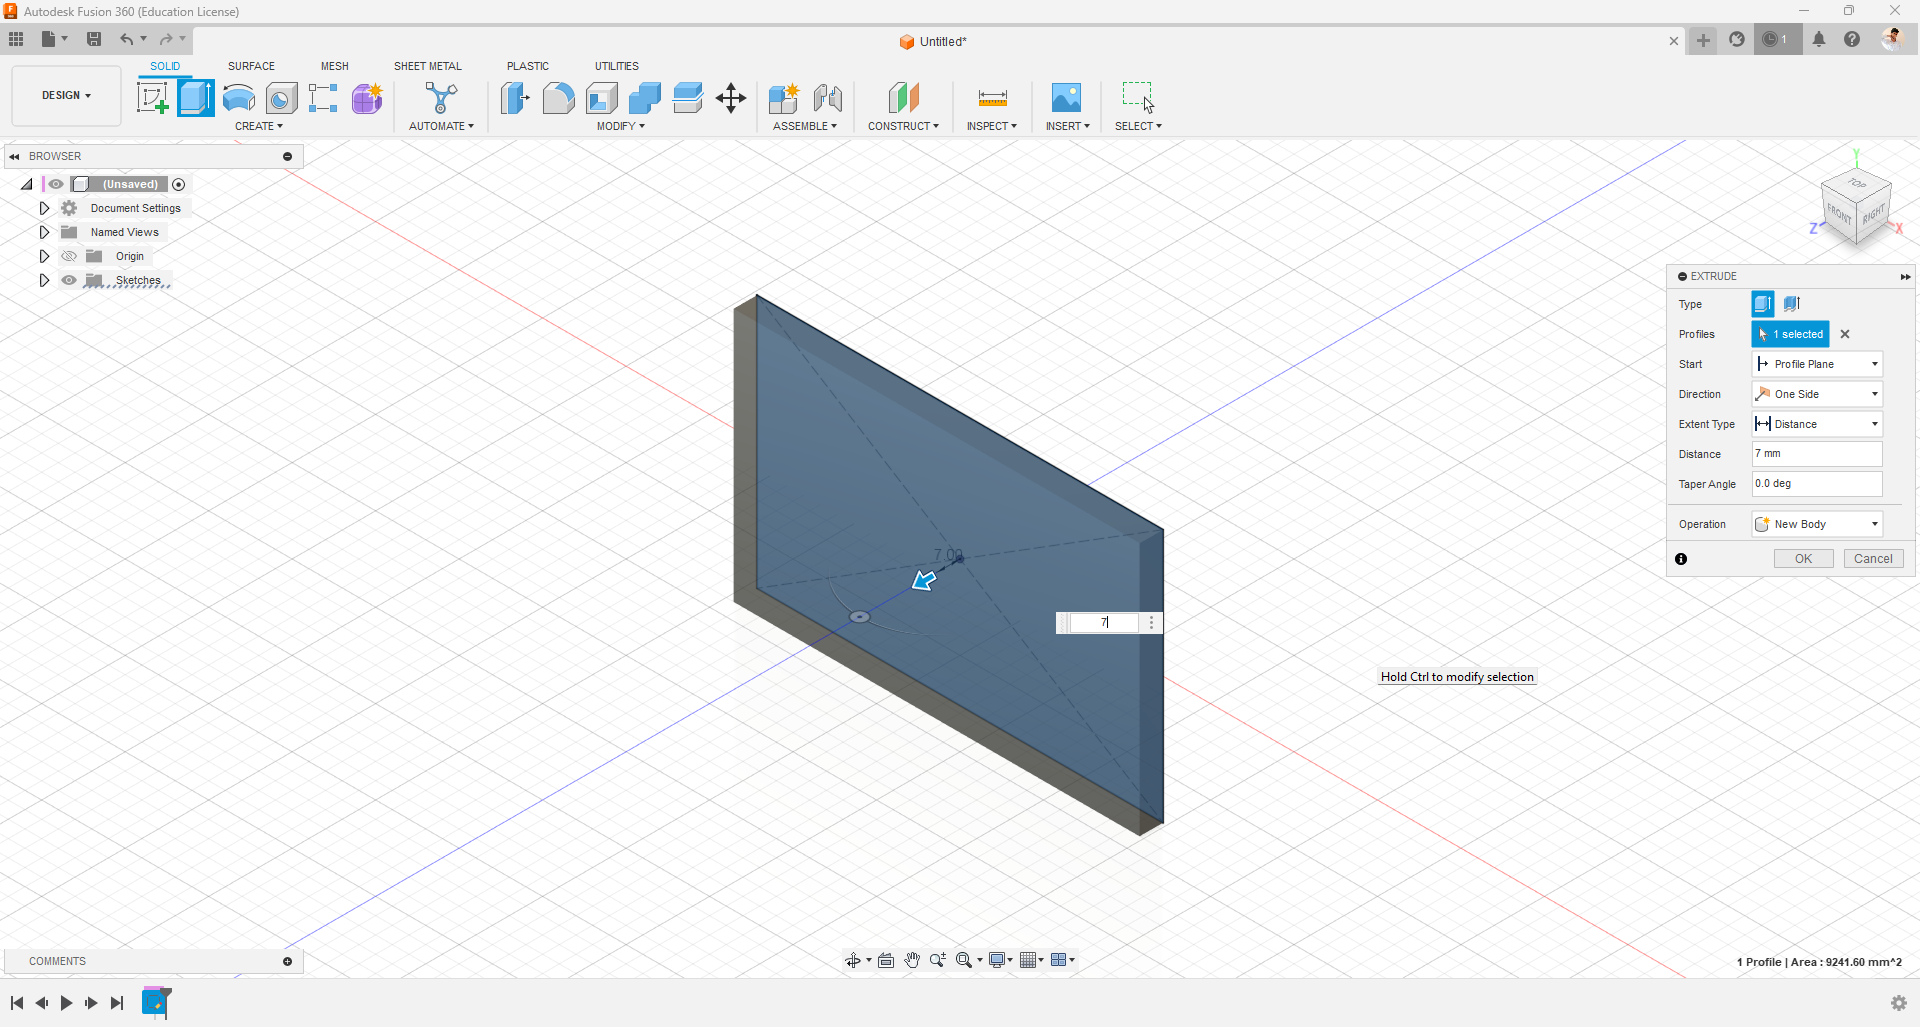Activate the Move/Copy tool
This screenshot has height=1027, width=1920.
[x=731, y=98]
